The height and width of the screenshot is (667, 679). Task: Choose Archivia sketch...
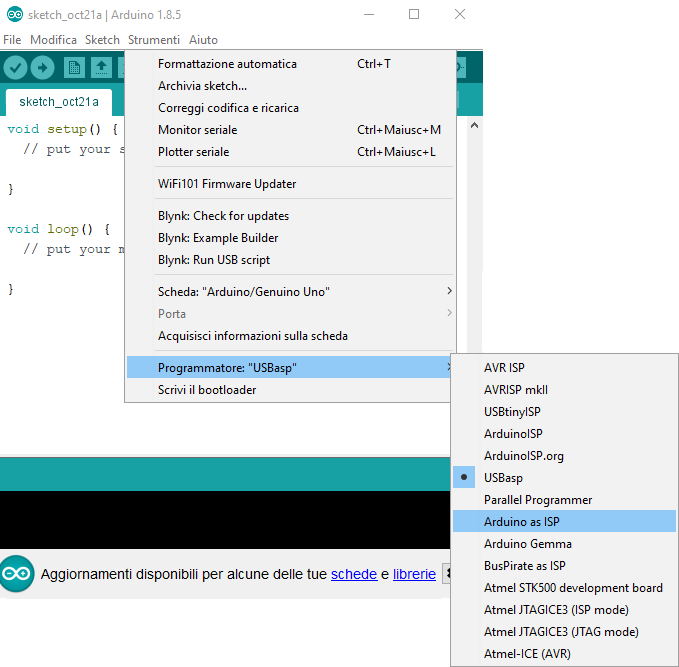[290, 86]
